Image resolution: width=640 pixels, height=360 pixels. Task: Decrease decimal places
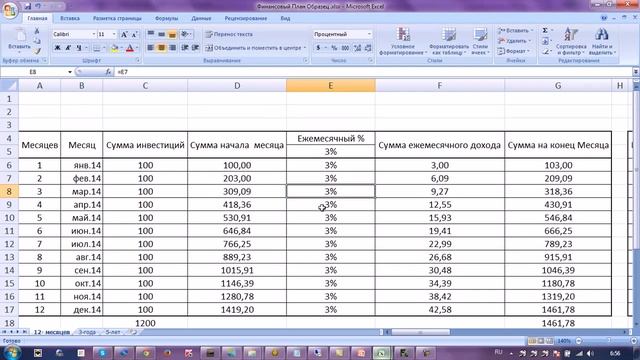click(x=368, y=48)
